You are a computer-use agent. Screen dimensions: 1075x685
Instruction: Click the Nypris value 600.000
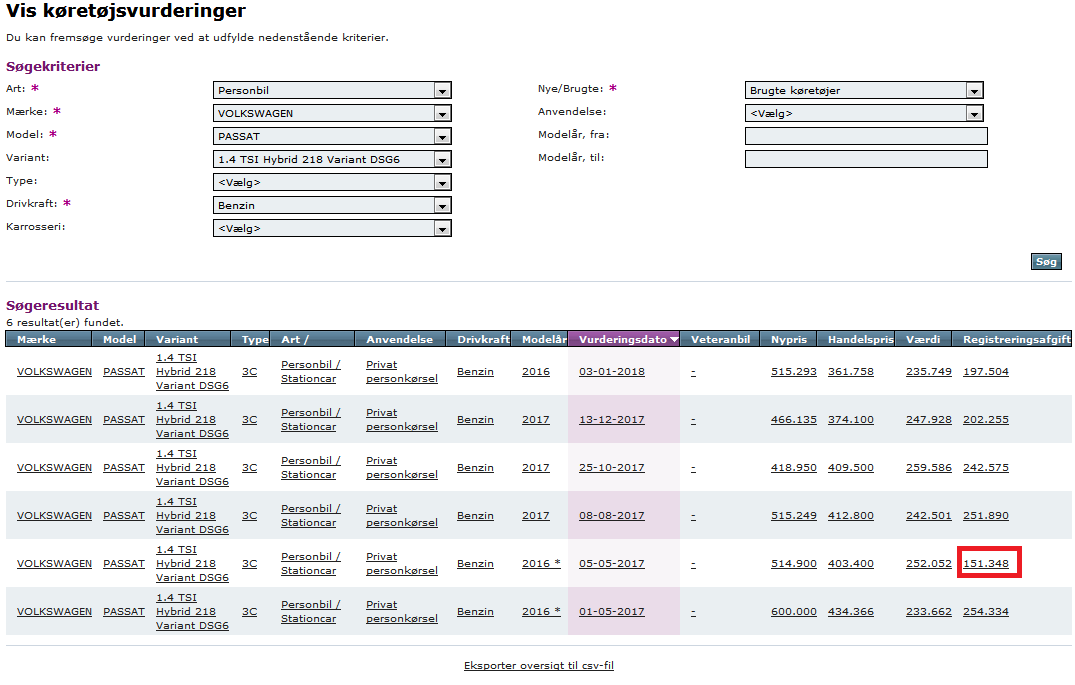point(793,612)
